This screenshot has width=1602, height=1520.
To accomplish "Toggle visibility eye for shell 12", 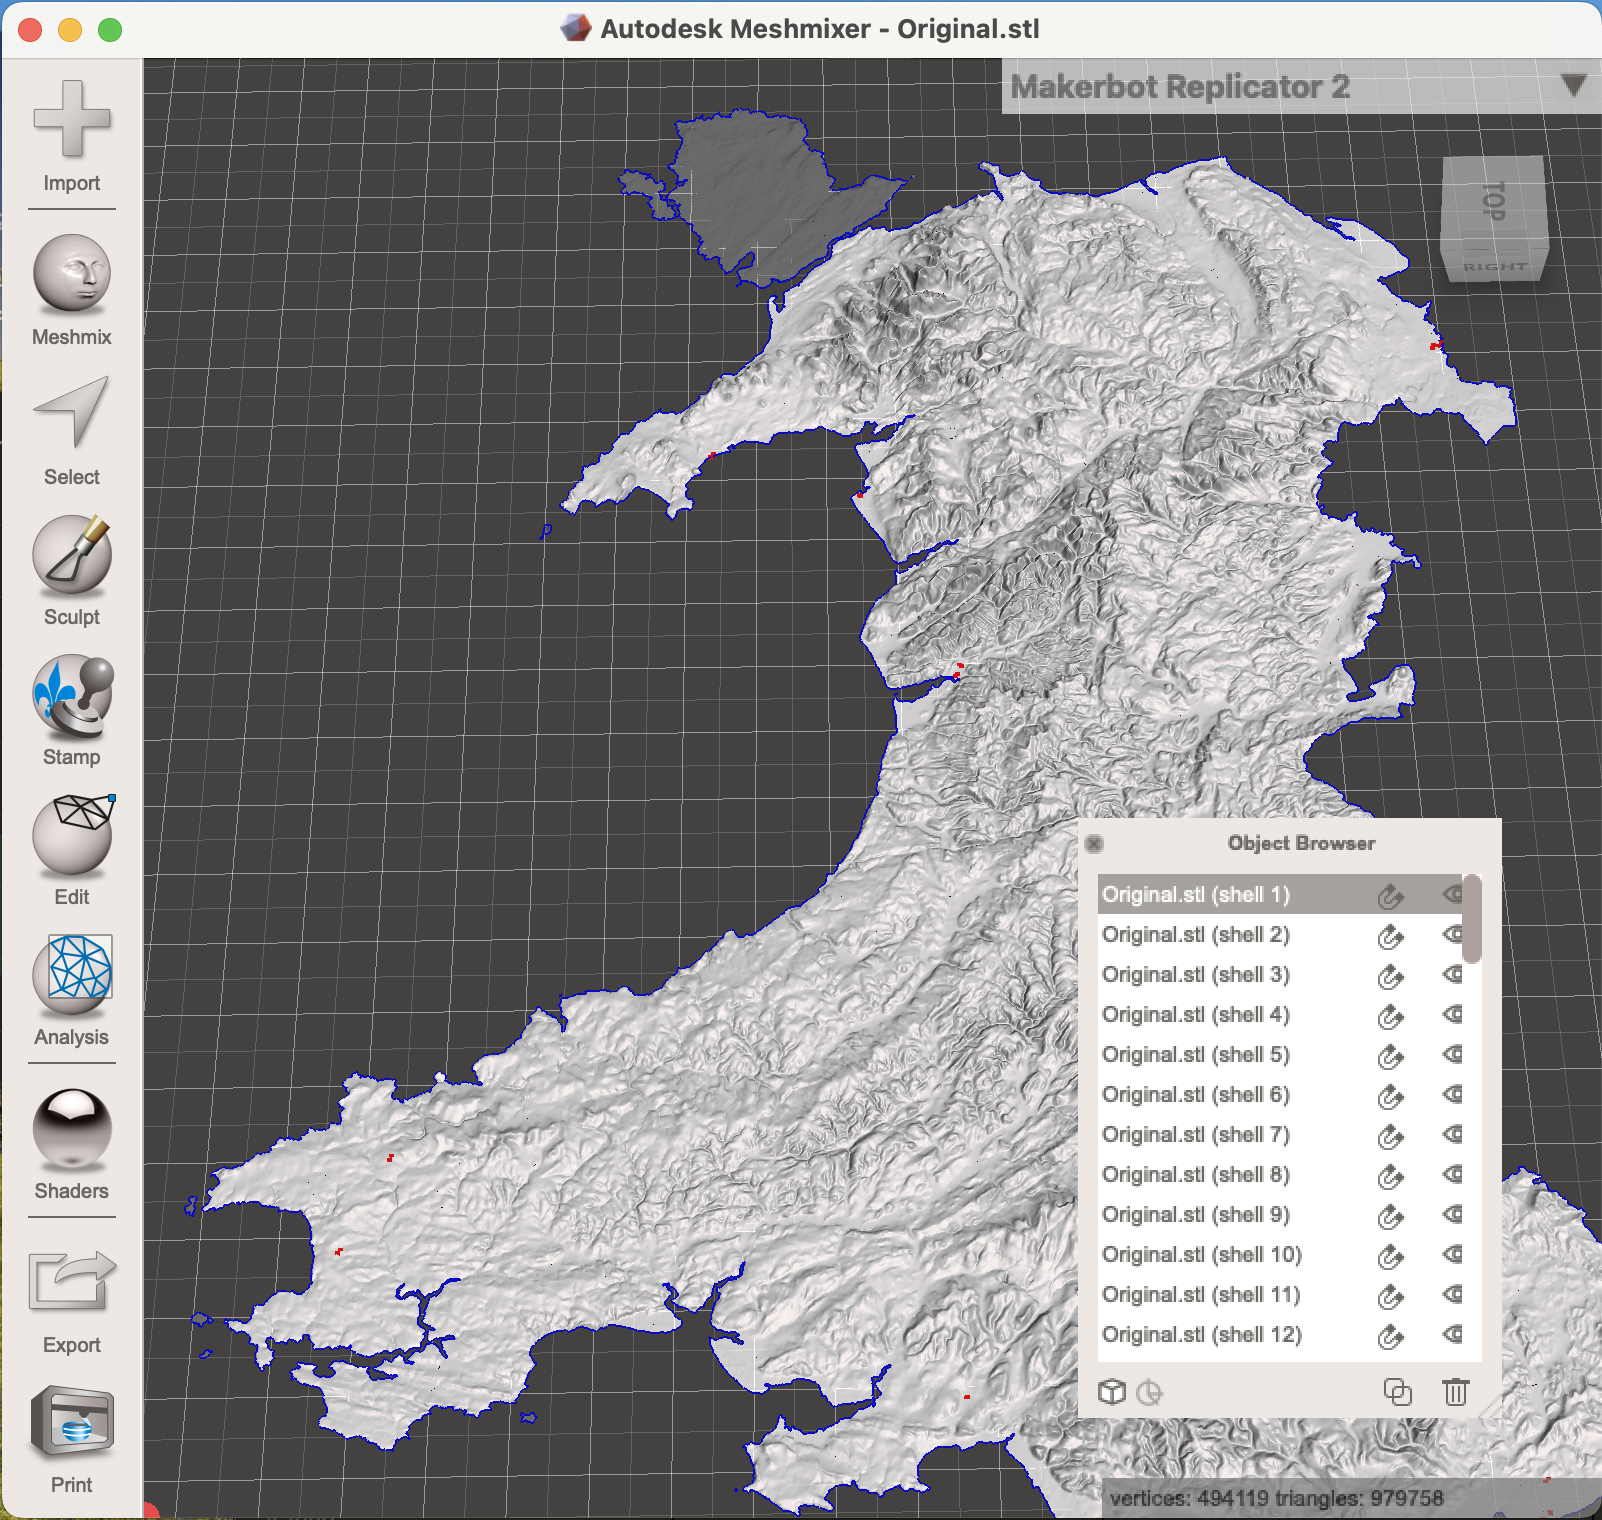I will [1453, 1334].
